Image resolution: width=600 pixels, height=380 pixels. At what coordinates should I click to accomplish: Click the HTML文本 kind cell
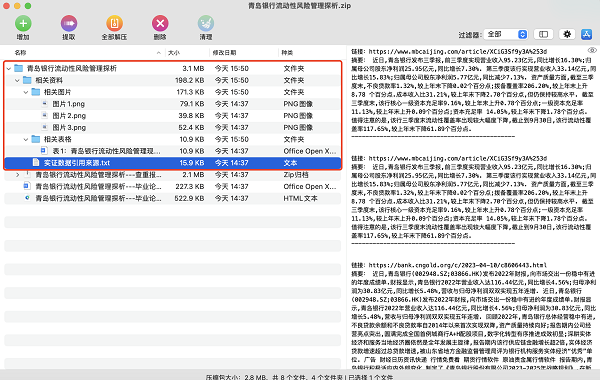[300, 199]
